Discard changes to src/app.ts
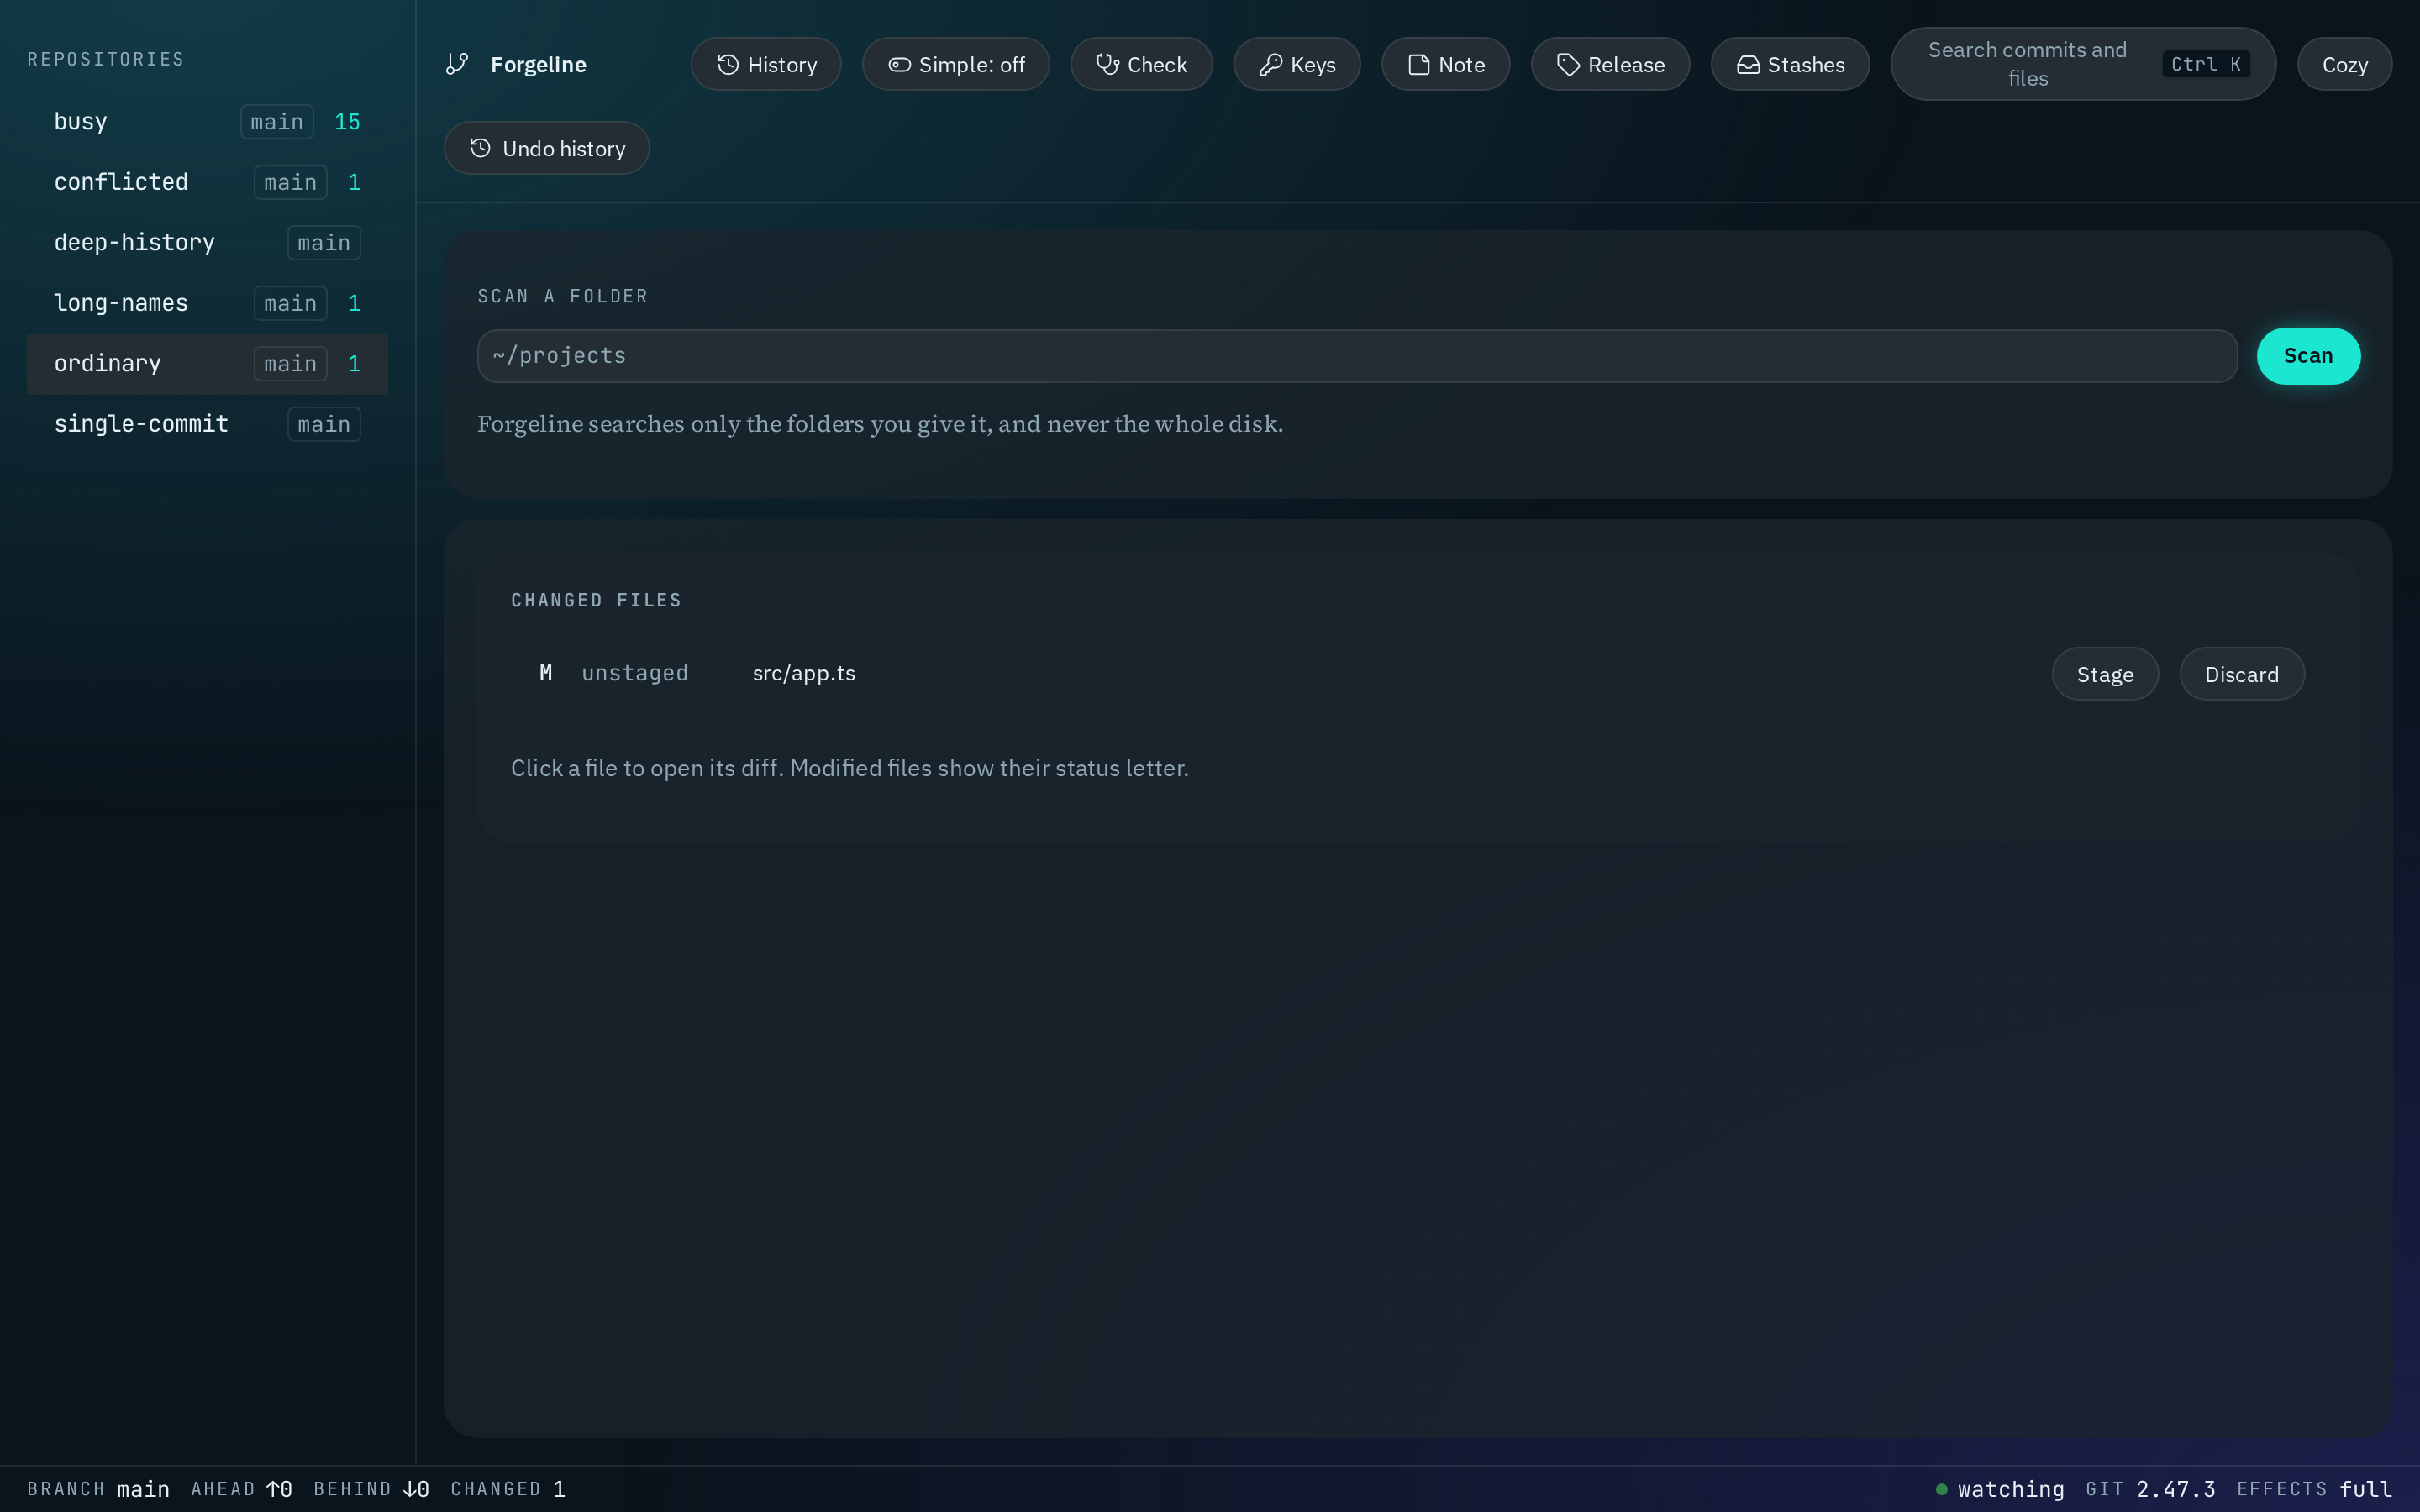The image size is (2420, 1512). (2242, 674)
